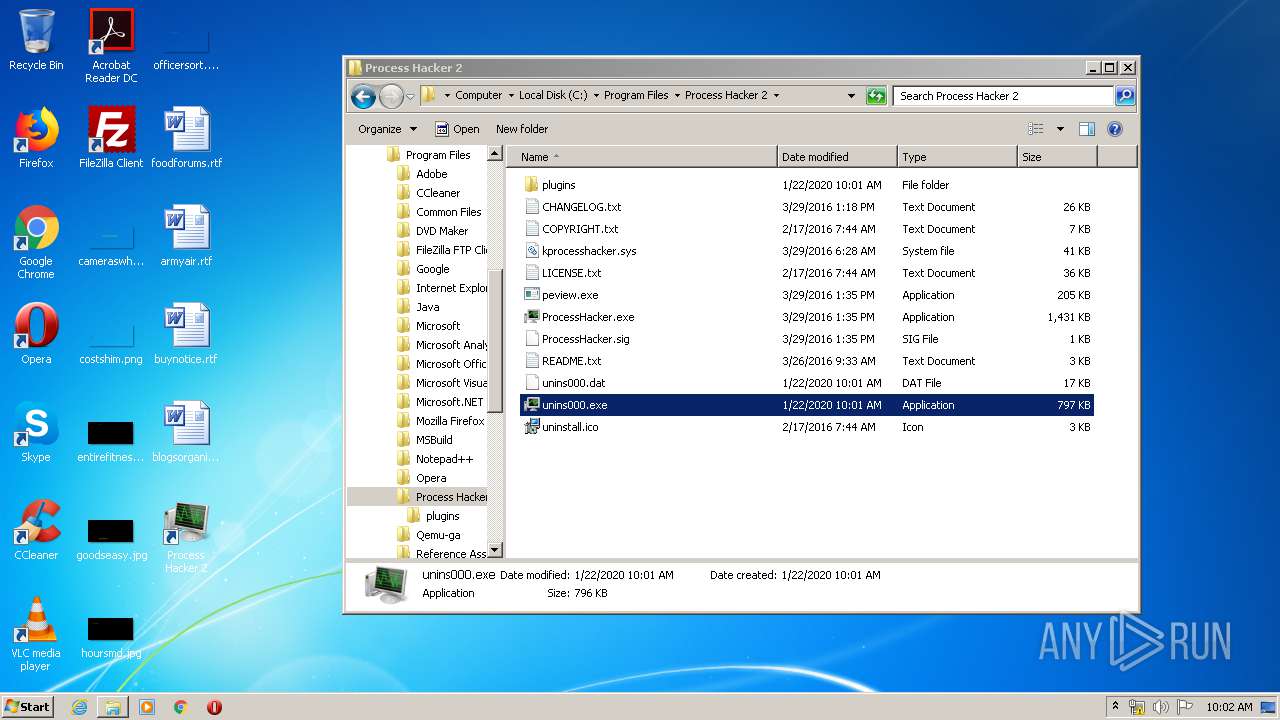
Task: Change view icon in the toolbar
Action: pos(1036,129)
